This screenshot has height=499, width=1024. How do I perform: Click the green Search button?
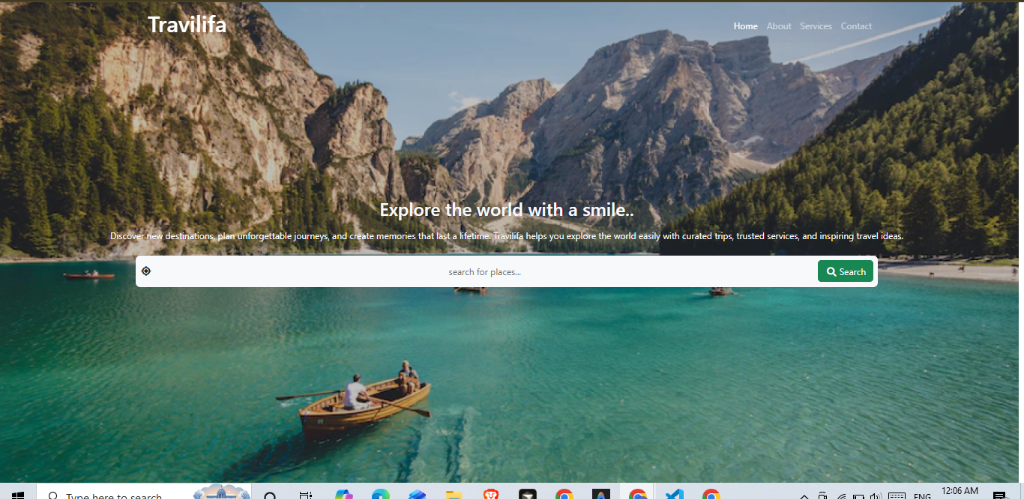[845, 272]
